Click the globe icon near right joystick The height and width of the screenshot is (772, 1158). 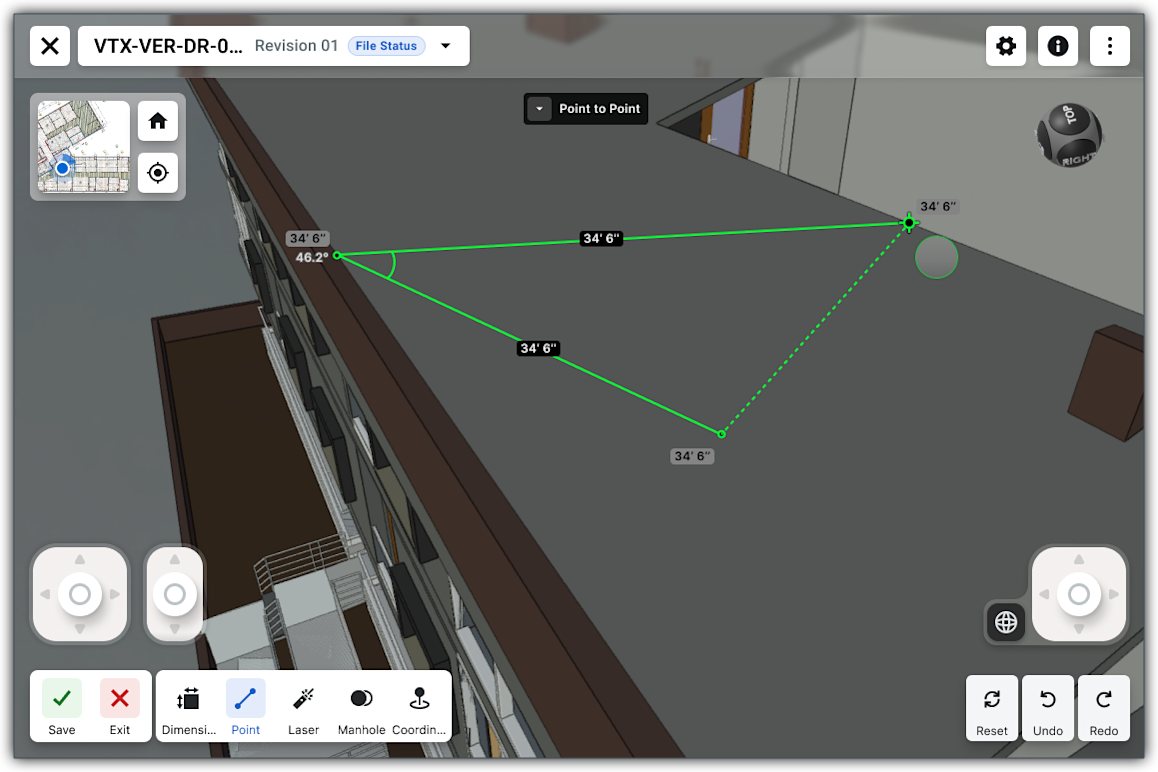[1006, 622]
